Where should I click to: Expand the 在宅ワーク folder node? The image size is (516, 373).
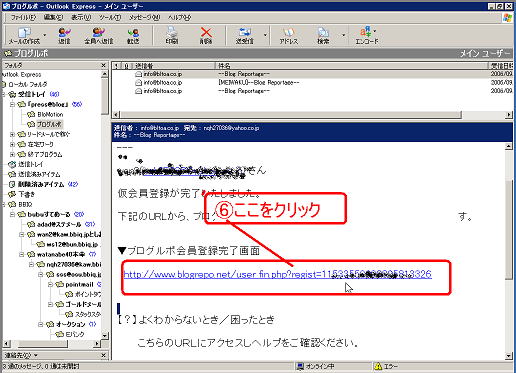(x=12, y=144)
